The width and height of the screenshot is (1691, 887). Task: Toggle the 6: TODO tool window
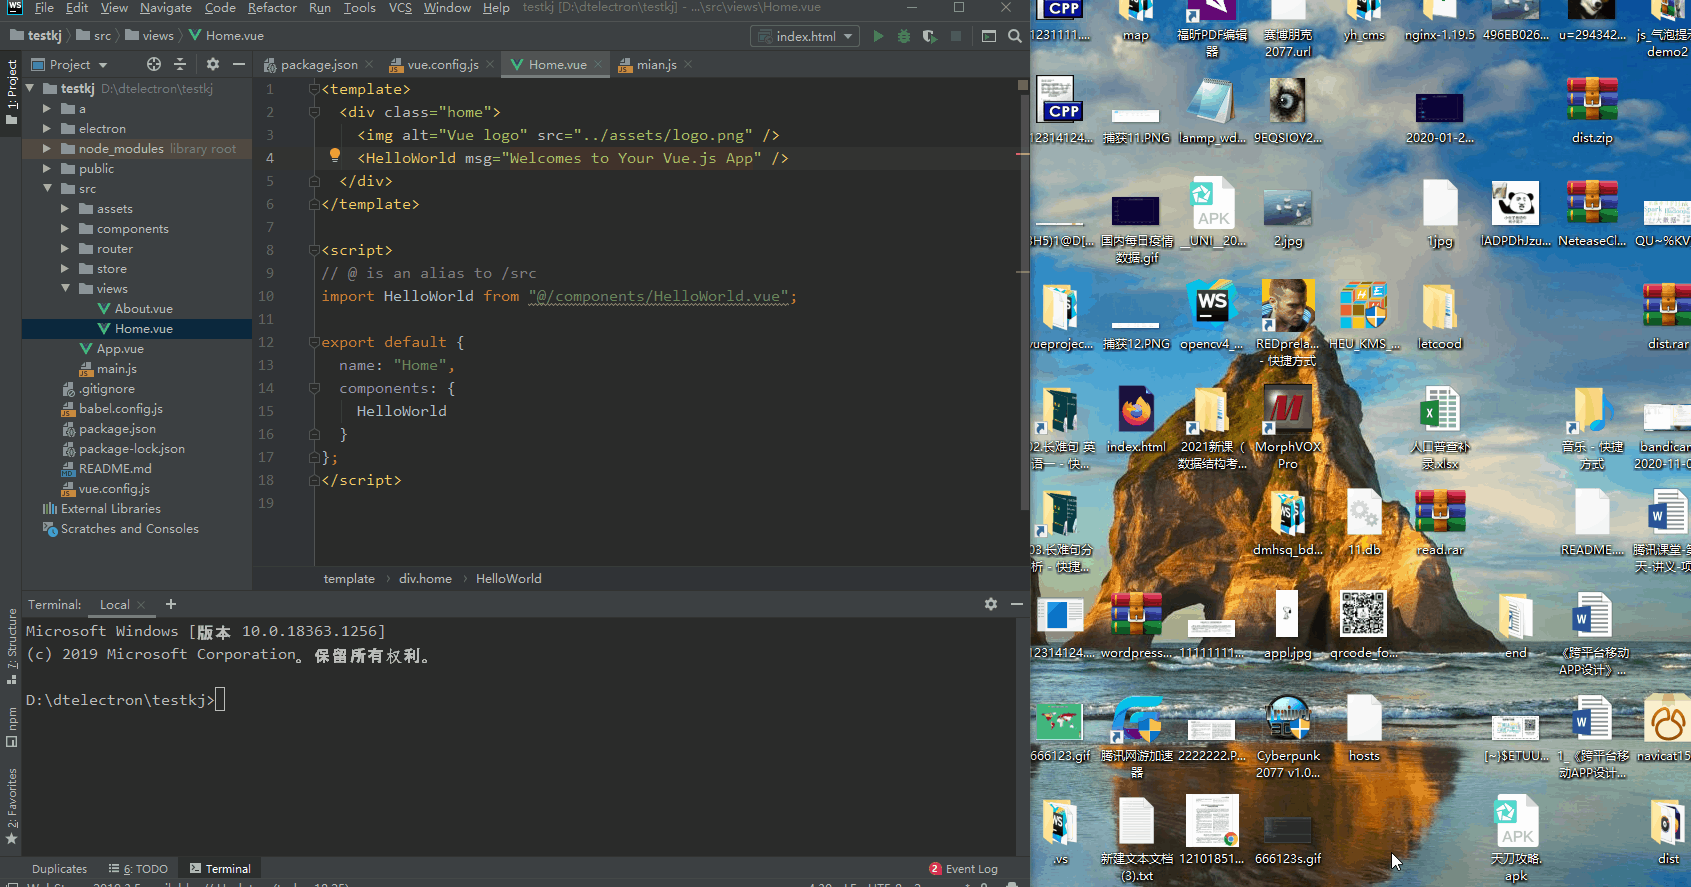pyautogui.click(x=138, y=869)
